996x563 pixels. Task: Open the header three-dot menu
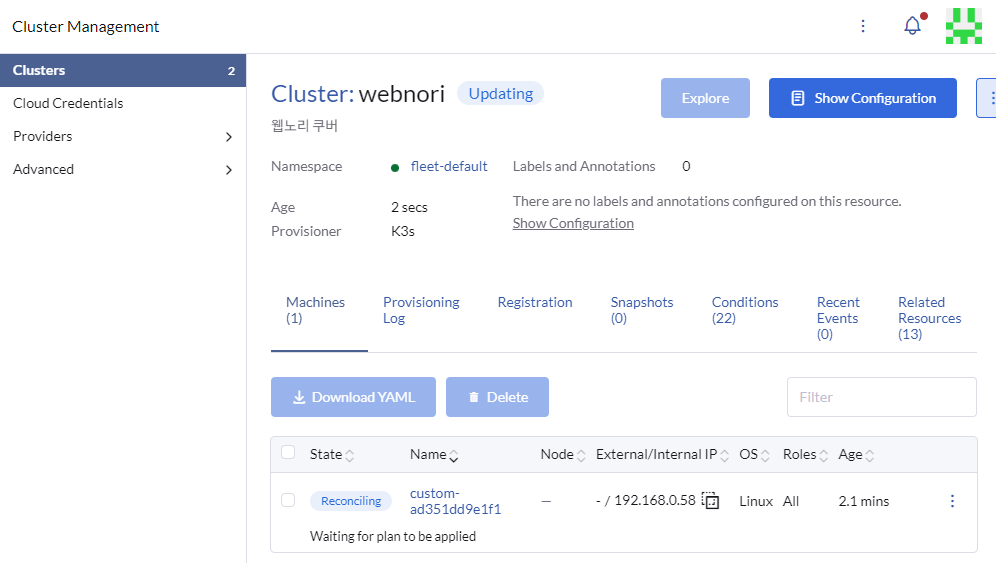coord(863,26)
